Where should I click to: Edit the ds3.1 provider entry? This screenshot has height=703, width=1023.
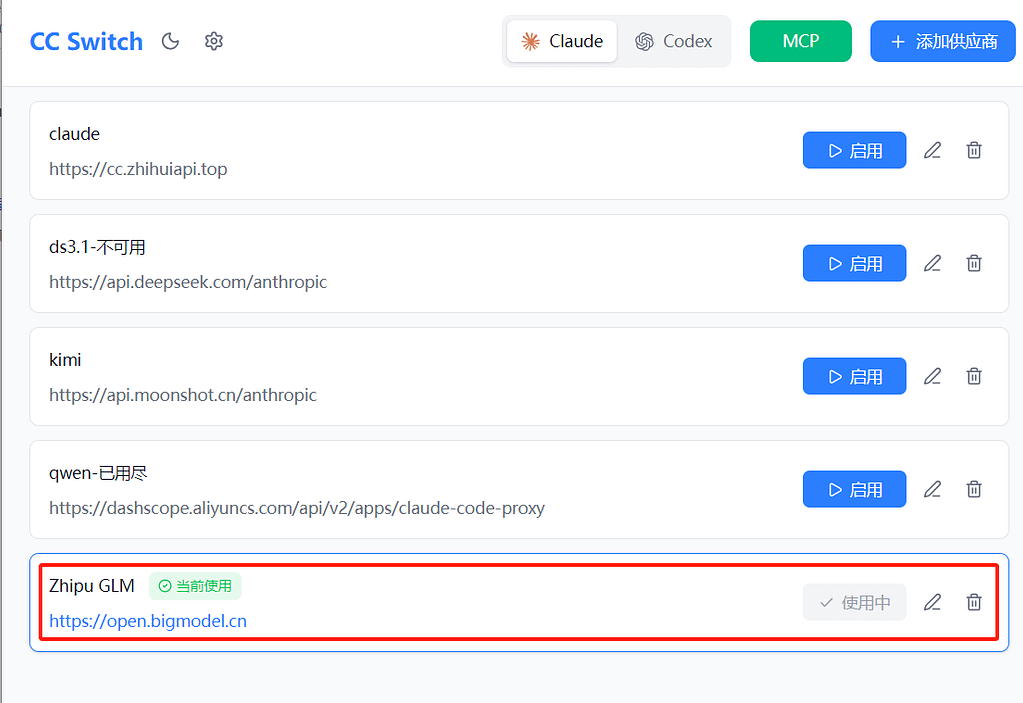coord(932,263)
